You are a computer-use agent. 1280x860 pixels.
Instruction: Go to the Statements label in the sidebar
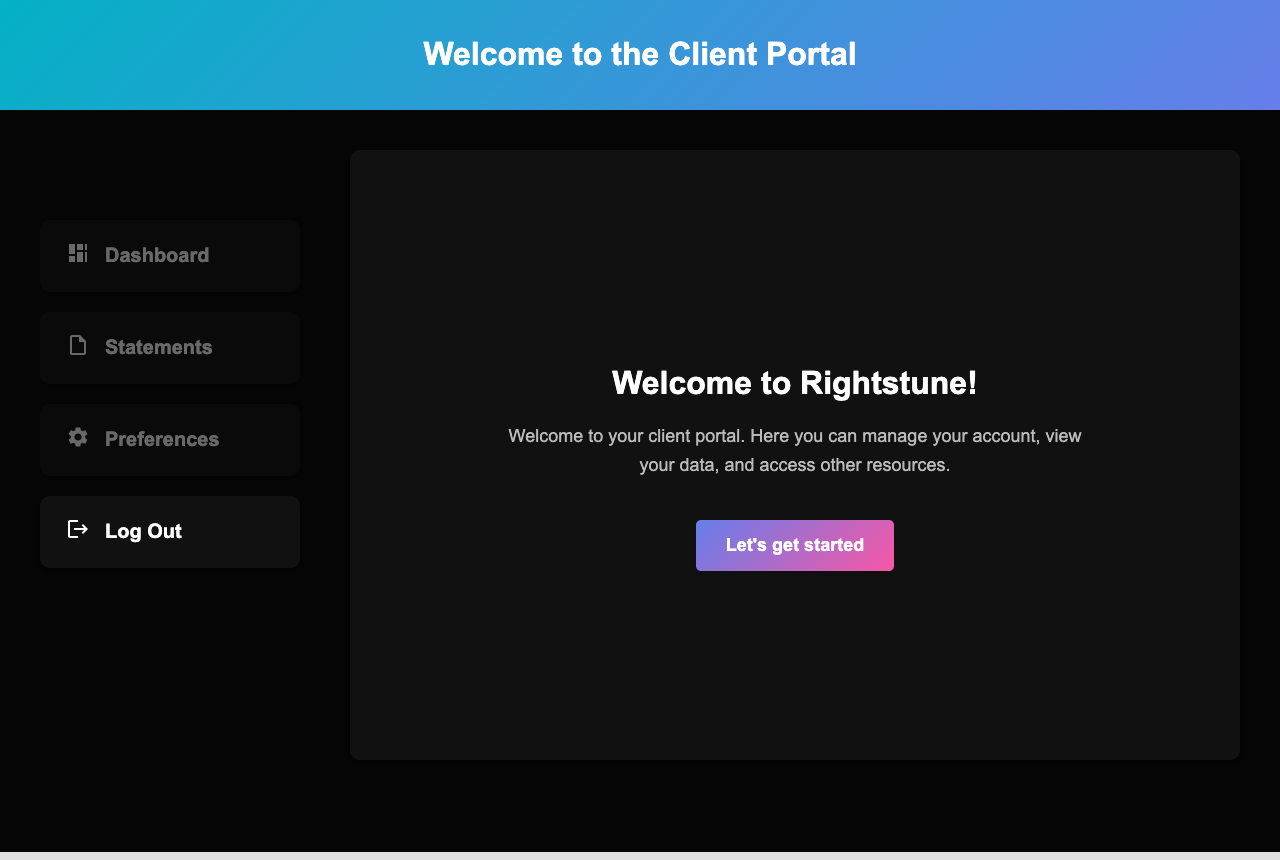point(158,347)
